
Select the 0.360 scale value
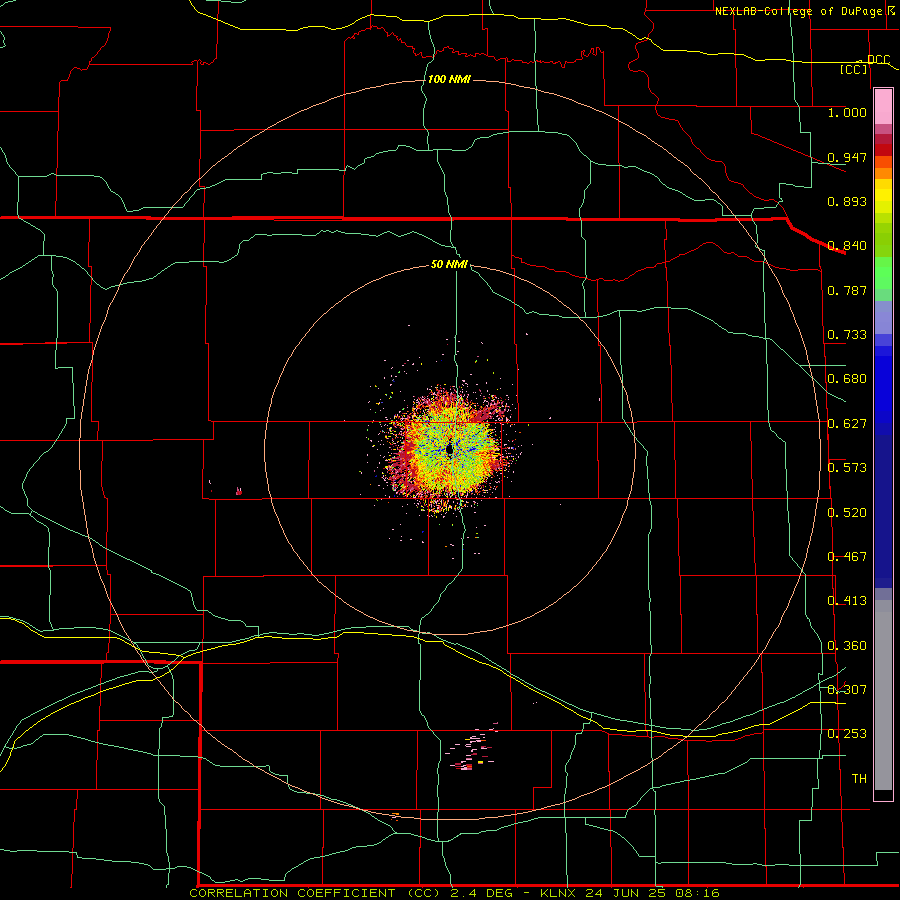847,646
